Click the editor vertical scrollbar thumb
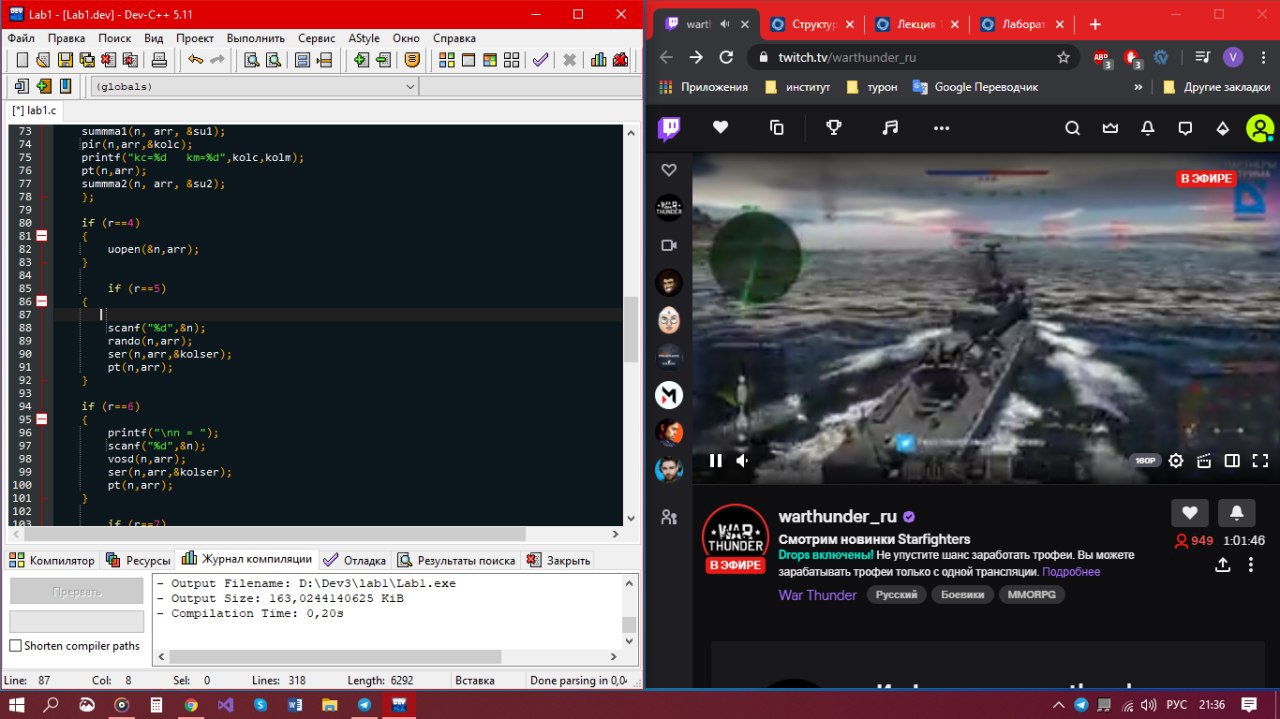The height and width of the screenshot is (719, 1280). pos(630,329)
